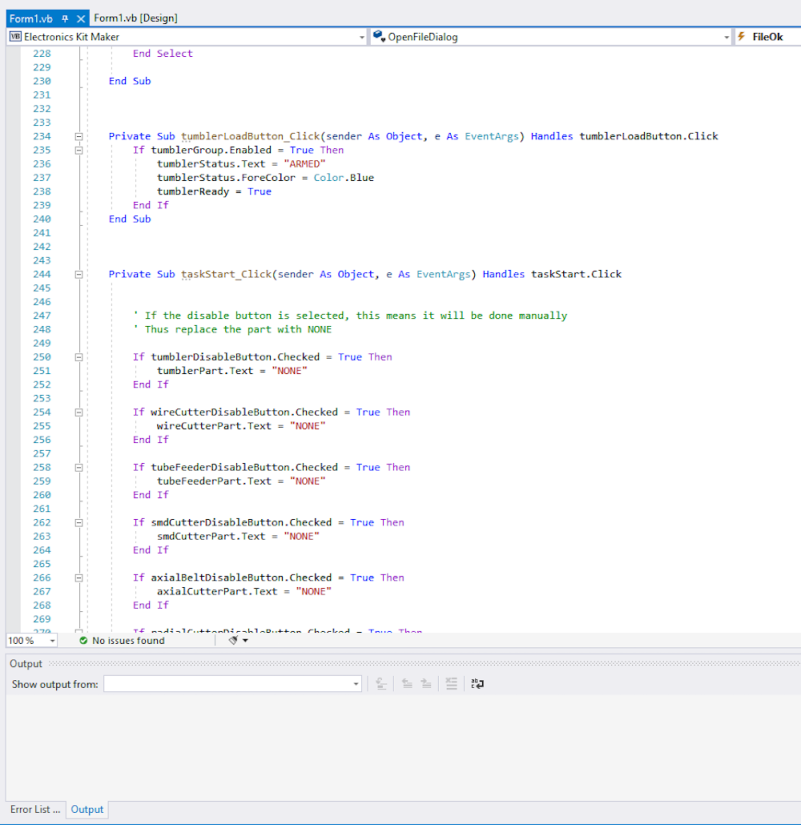This screenshot has width=801, height=825.
Task: Click the No issues found status indicator
Action: pos(121,640)
